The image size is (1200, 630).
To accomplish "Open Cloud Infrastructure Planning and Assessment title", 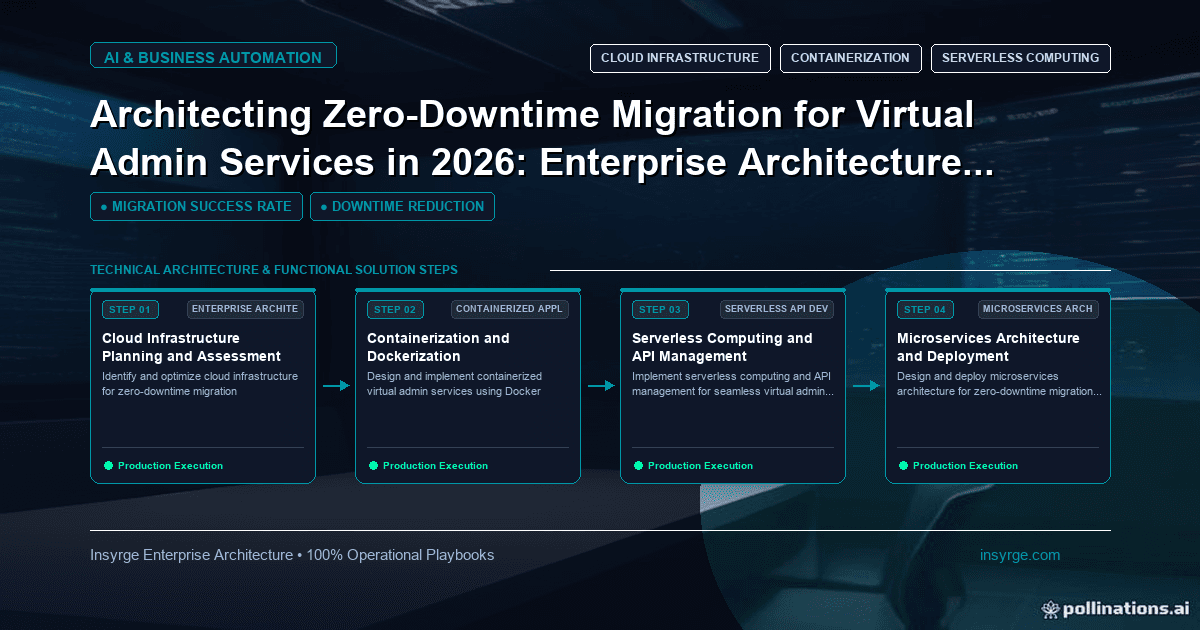I will click(191, 347).
